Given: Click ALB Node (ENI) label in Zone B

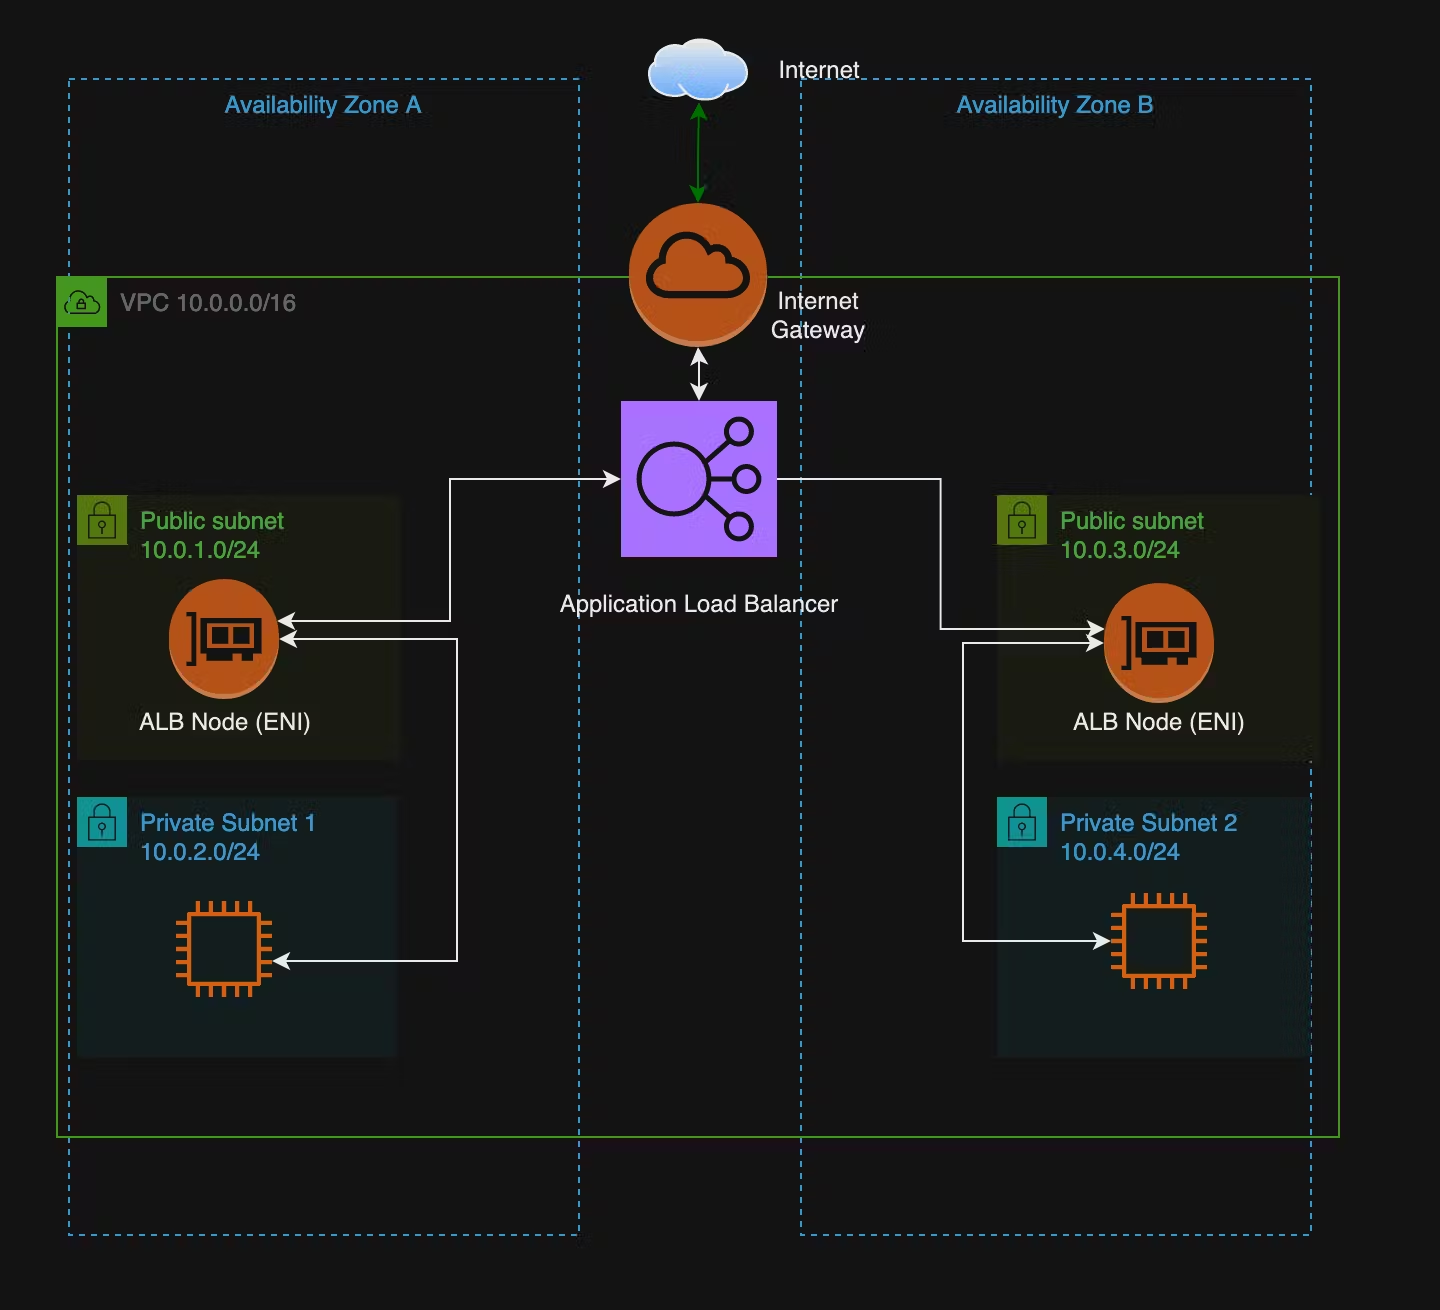Looking at the screenshot, I should click(x=1159, y=722).
